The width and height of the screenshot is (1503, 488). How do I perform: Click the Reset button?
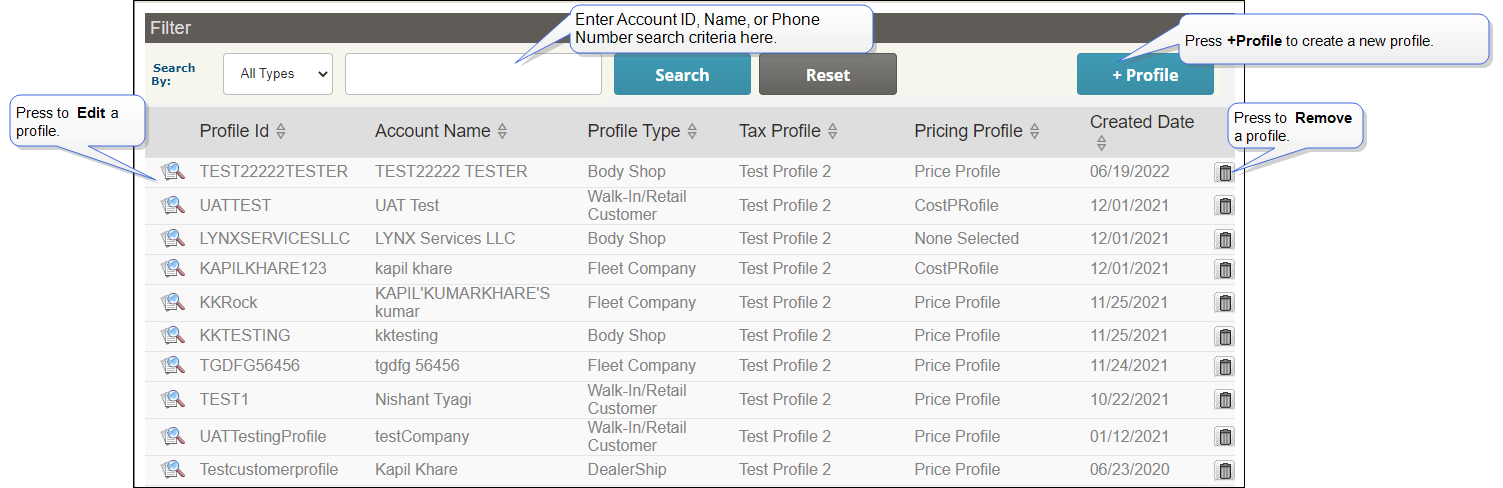click(827, 75)
